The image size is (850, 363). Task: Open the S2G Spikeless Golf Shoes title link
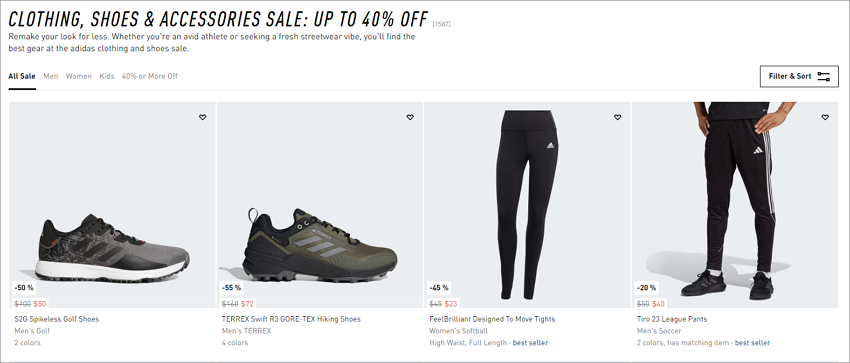(x=56, y=319)
